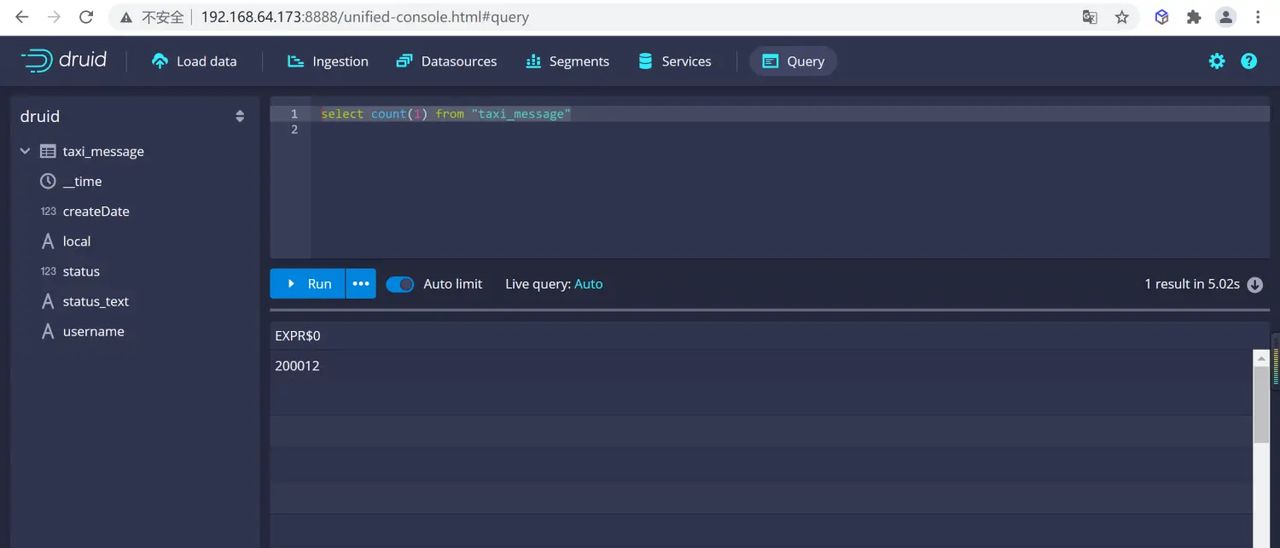Select the createDate column
1280x548 pixels.
click(x=96, y=211)
